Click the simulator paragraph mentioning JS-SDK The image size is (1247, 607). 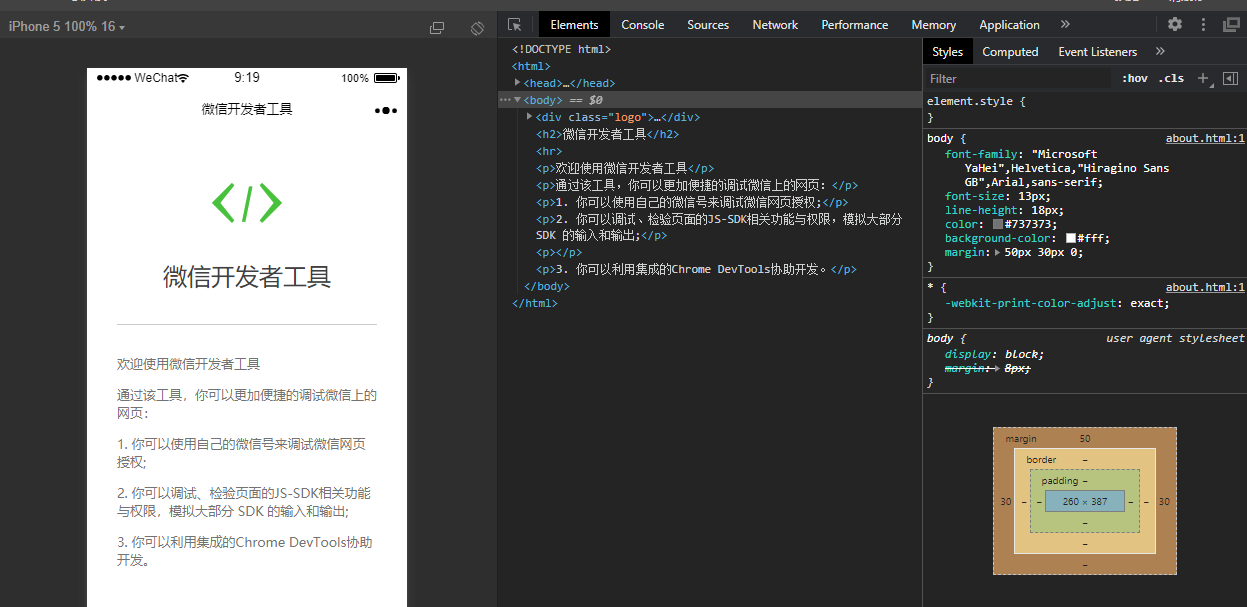pos(243,502)
